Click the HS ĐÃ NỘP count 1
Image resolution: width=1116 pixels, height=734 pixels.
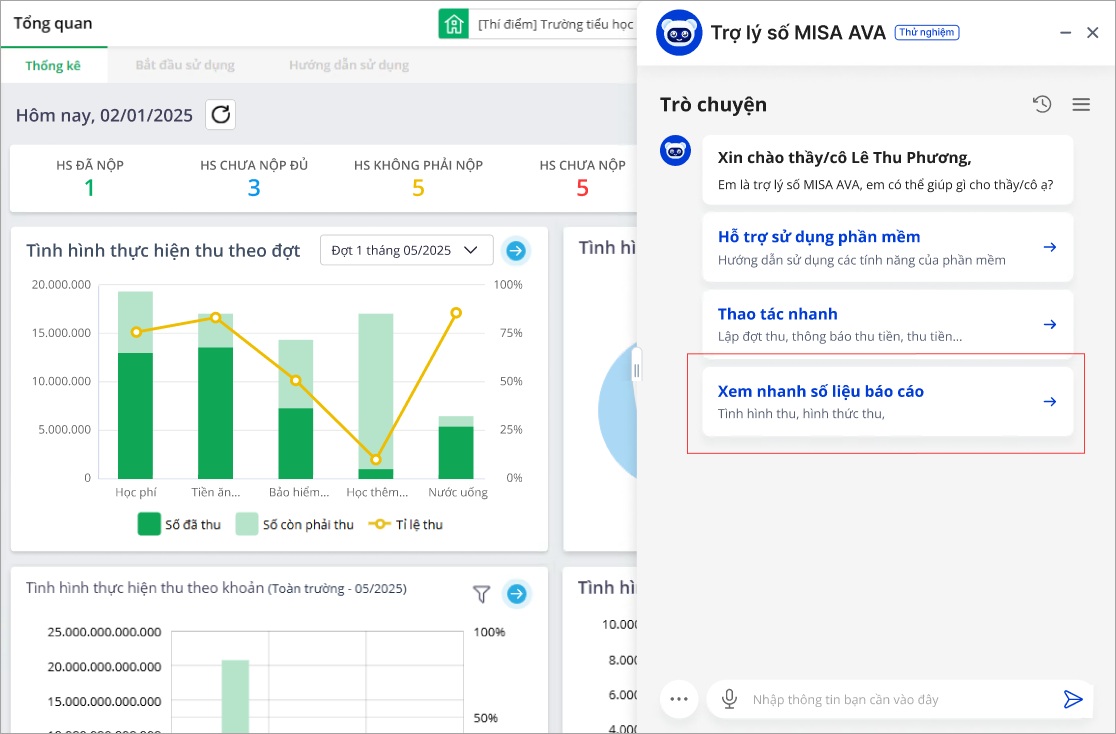tap(89, 188)
